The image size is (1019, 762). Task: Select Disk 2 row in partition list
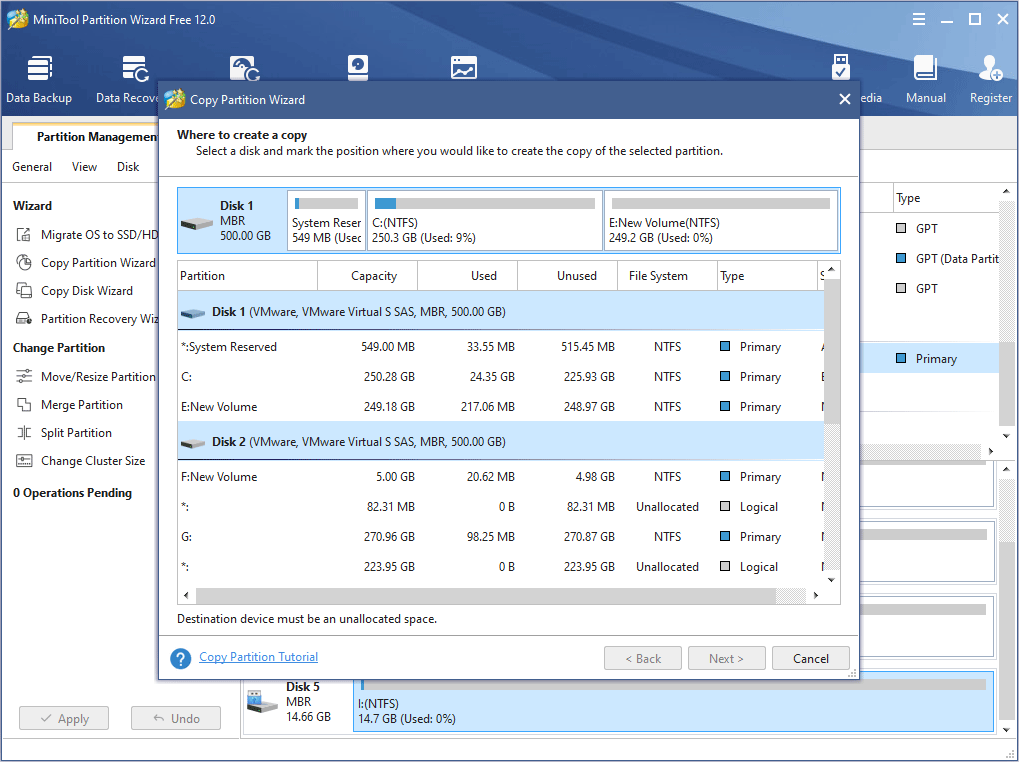tap(501, 442)
